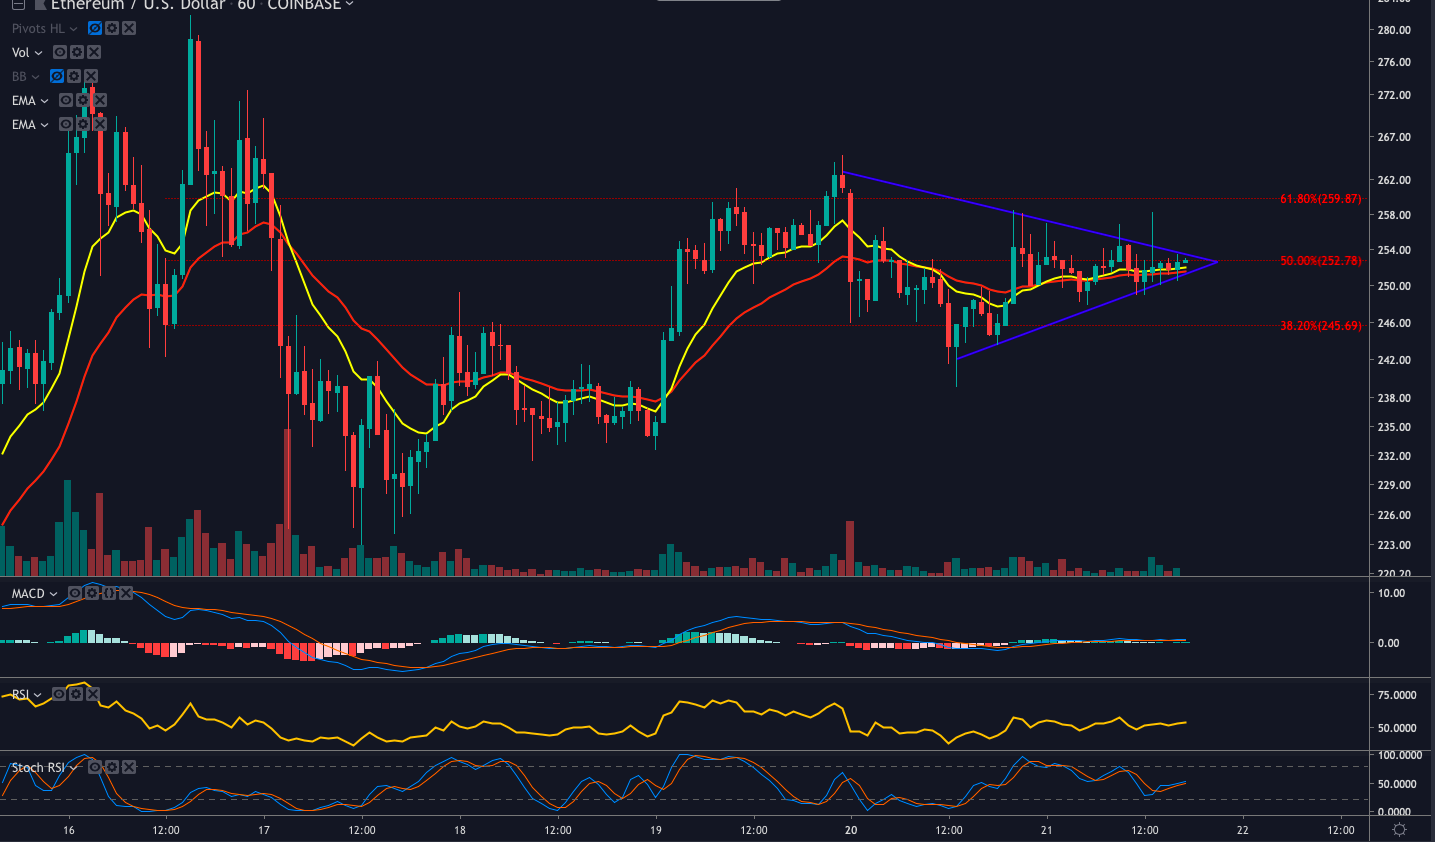Show the hidden BB indicator with its eye toggle

click(x=56, y=76)
